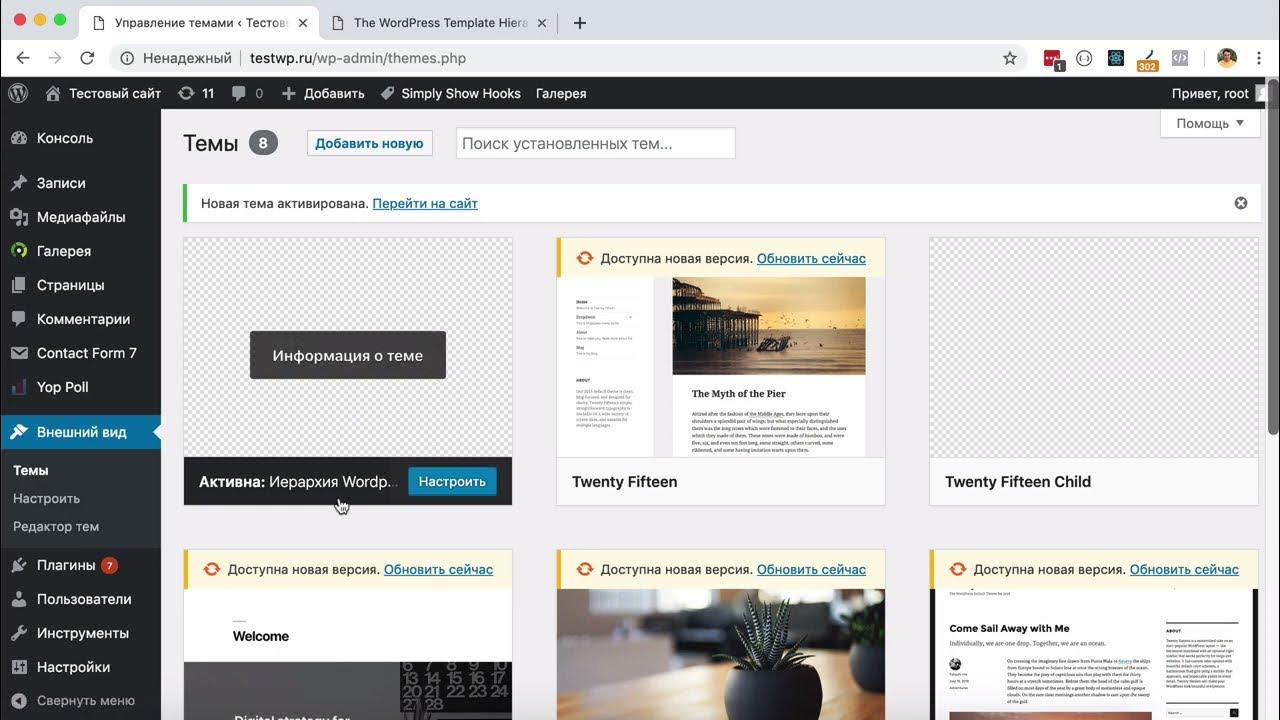Open the Welcome theme thumbnail

click(x=348, y=655)
